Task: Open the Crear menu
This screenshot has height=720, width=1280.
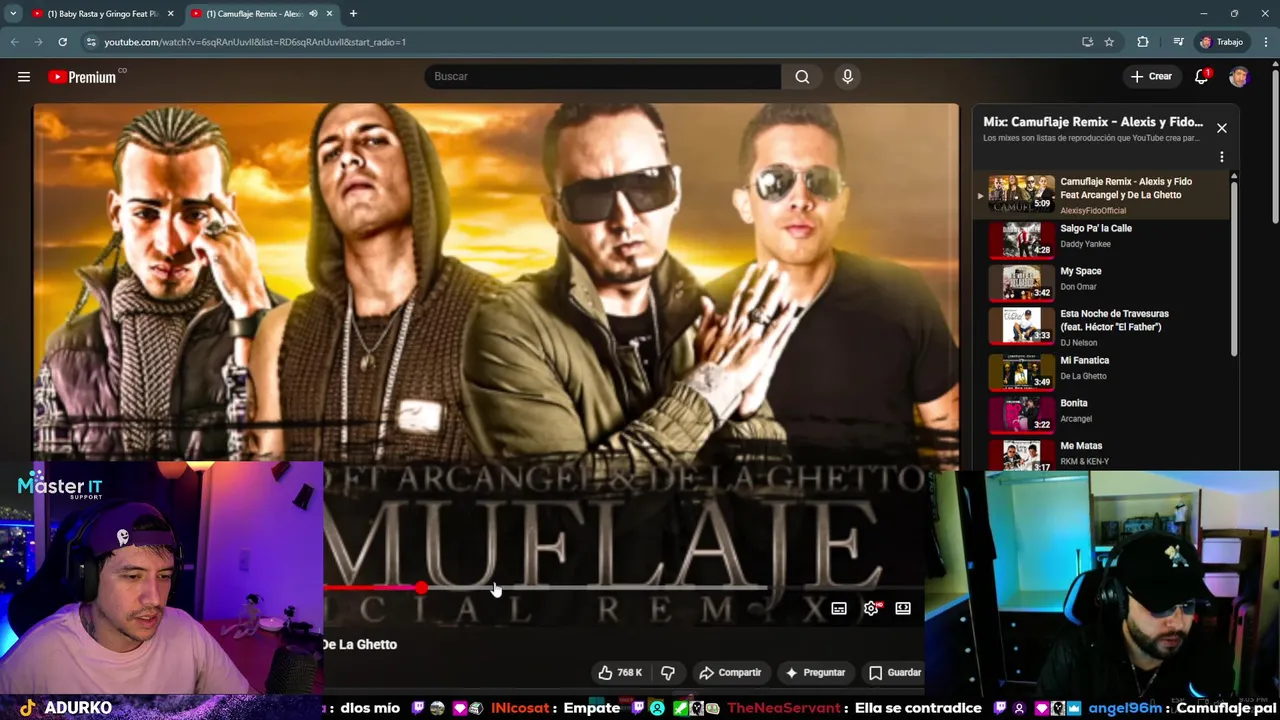Action: coord(1151,77)
